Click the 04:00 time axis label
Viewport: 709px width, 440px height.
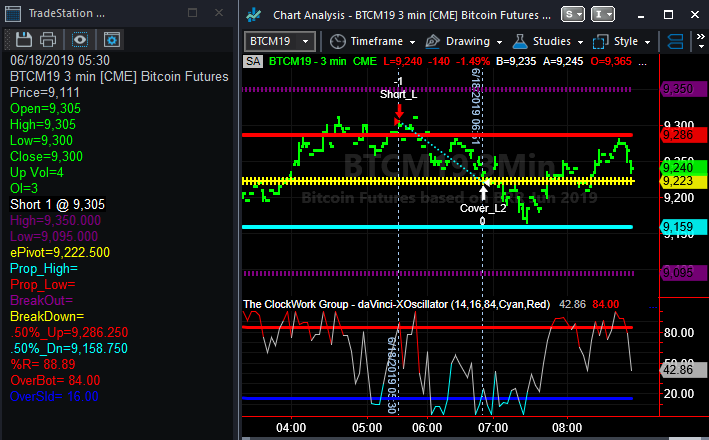pyautogui.click(x=291, y=428)
